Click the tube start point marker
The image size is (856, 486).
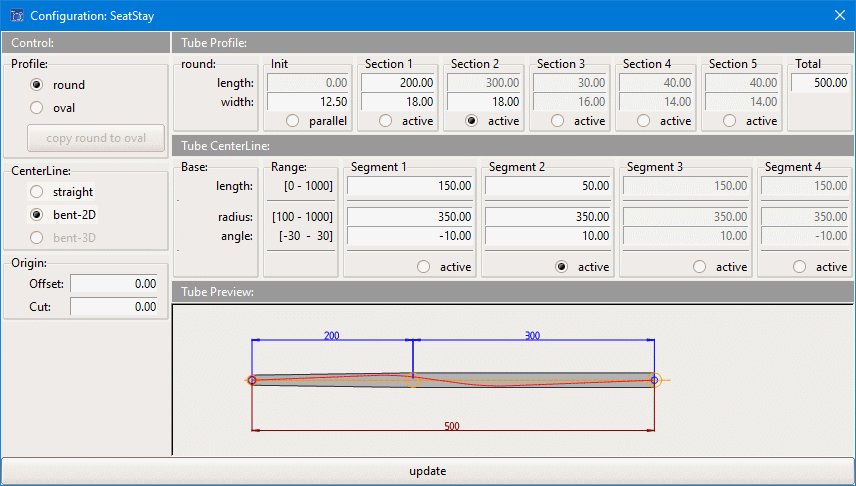coord(252,380)
